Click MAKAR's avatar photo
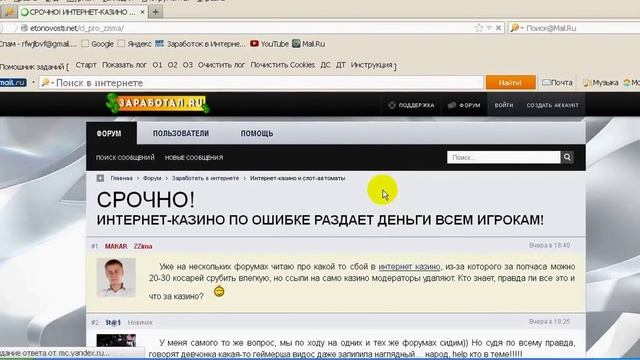The height and width of the screenshot is (360, 640). pyautogui.click(x=116, y=278)
